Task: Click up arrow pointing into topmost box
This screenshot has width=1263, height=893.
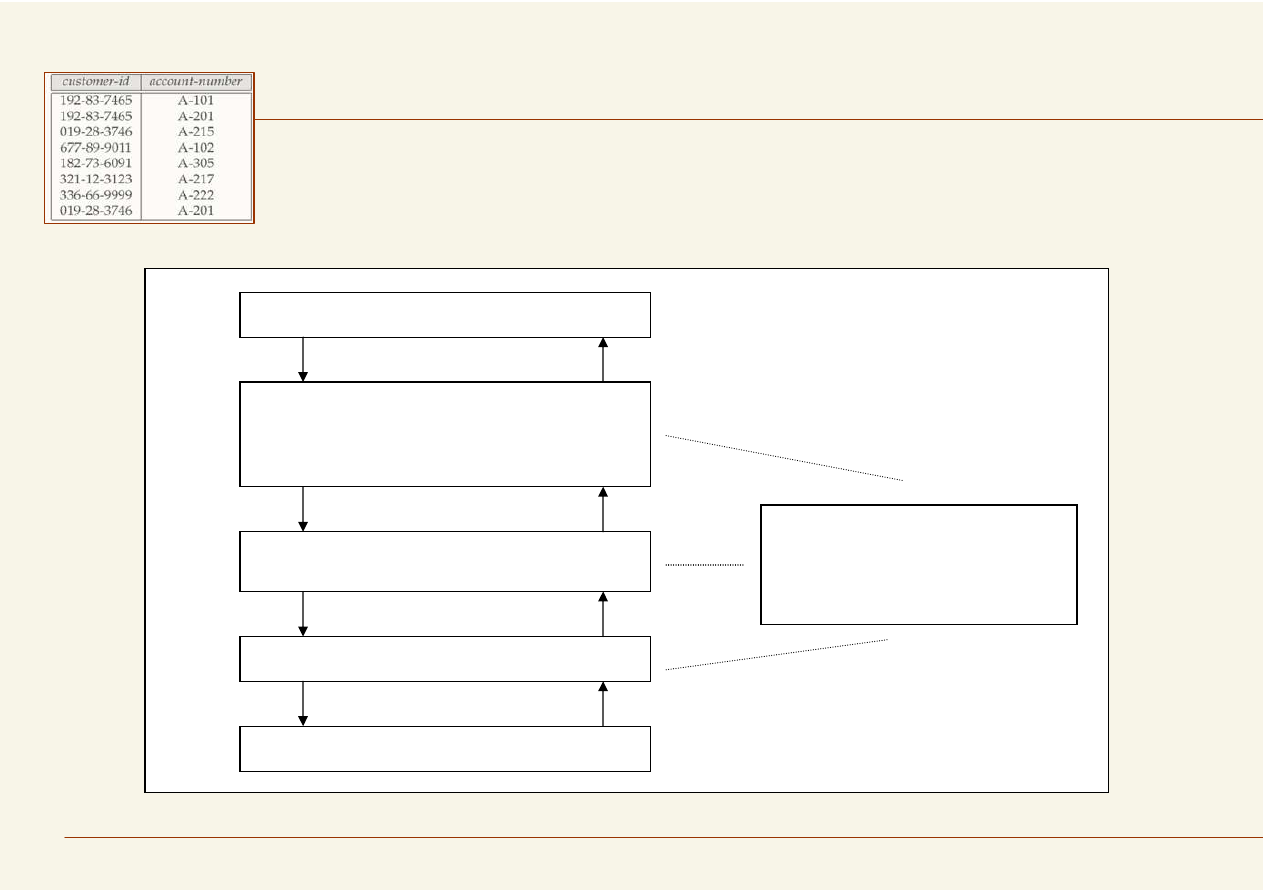Action: pyautogui.click(x=603, y=360)
